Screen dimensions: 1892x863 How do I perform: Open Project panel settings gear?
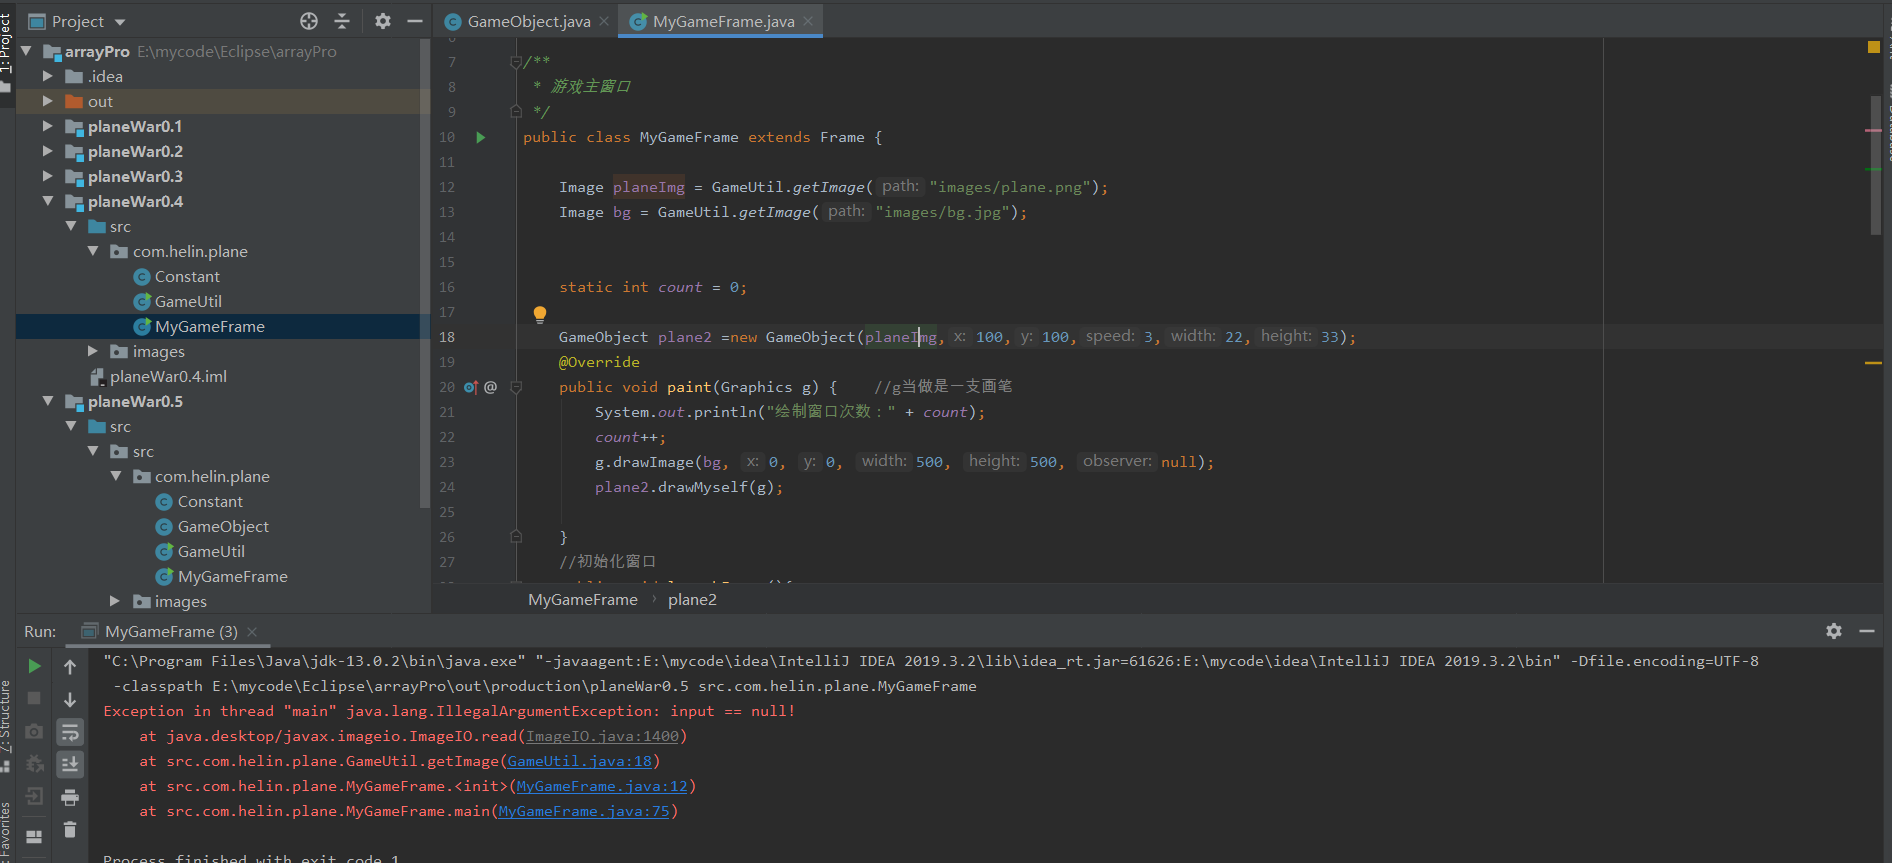click(x=382, y=21)
